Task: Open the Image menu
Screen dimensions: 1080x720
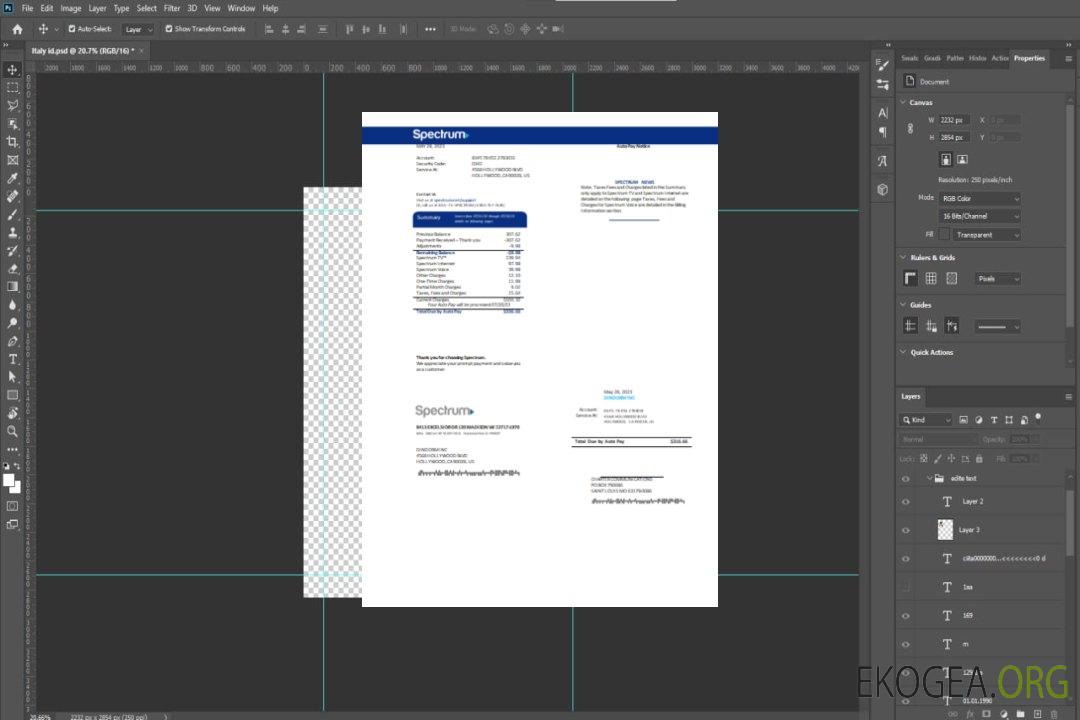Action: tap(71, 8)
